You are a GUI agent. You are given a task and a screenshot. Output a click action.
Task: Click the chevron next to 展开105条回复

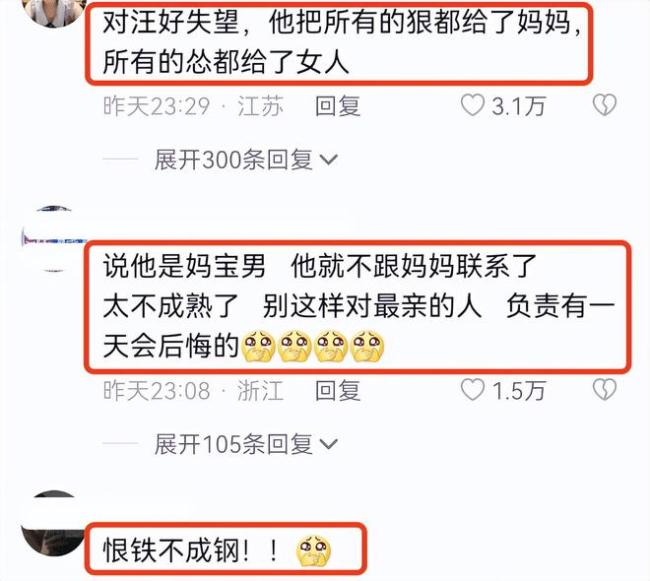pyautogui.click(x=329, y=445)
